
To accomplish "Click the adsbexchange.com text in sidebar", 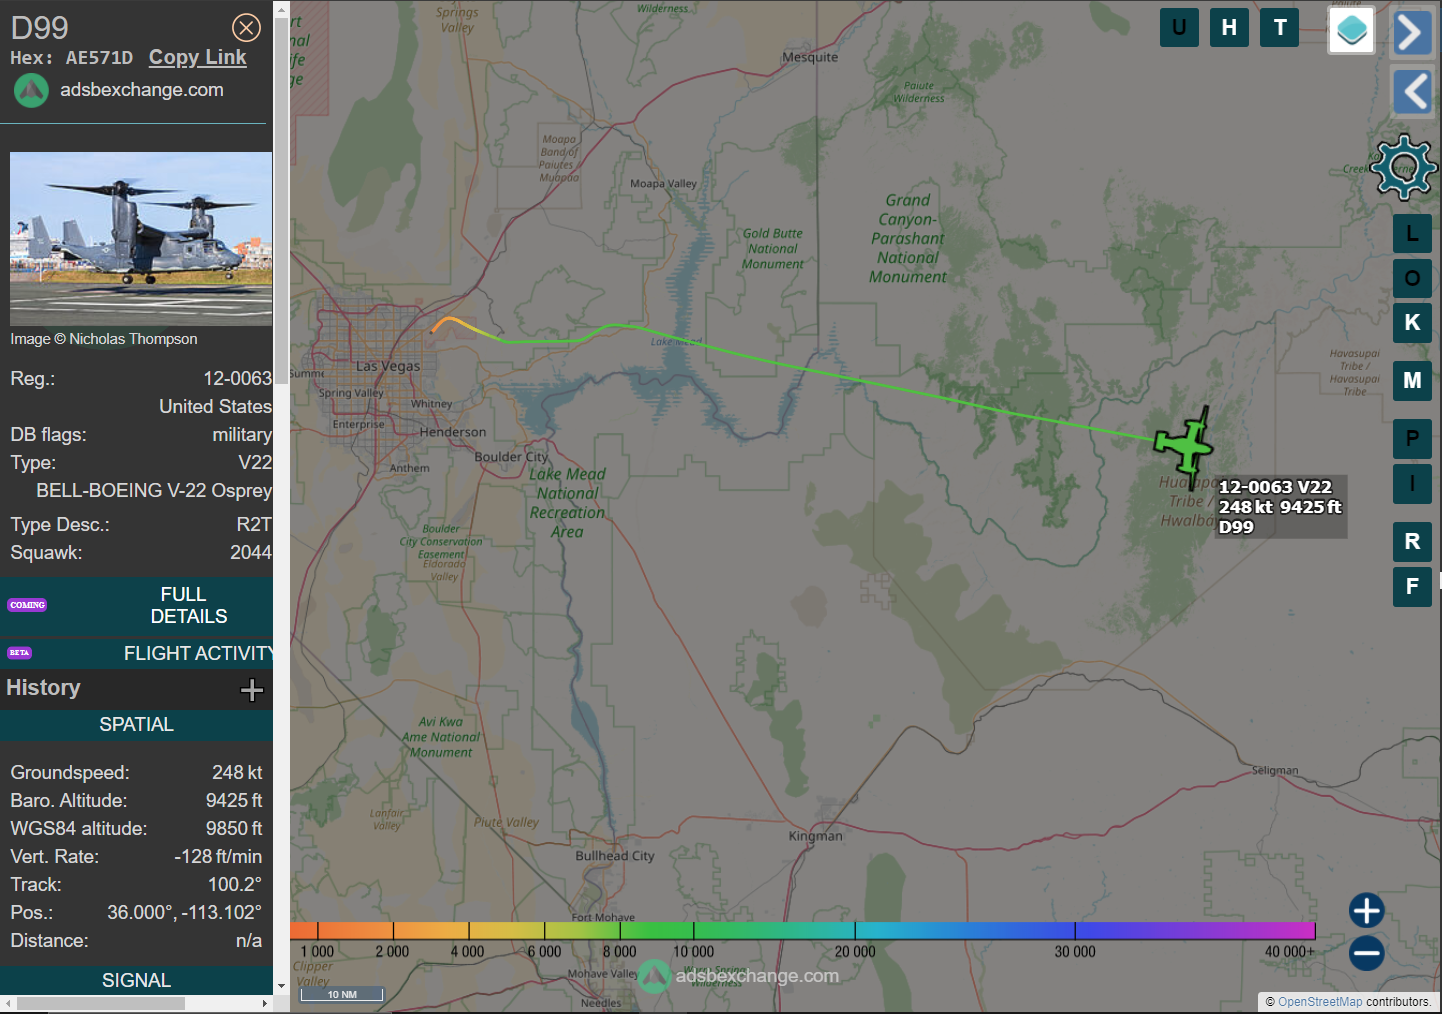I will click(x=142, y=90).
